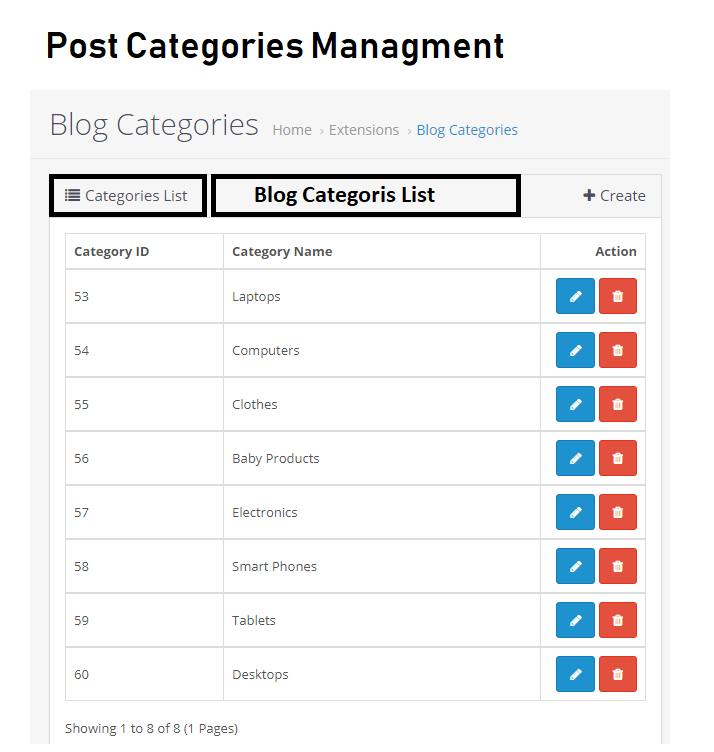714x752 pixels.
Task: Open the Extensions breadcrumb link
Action: click(364, 130)
